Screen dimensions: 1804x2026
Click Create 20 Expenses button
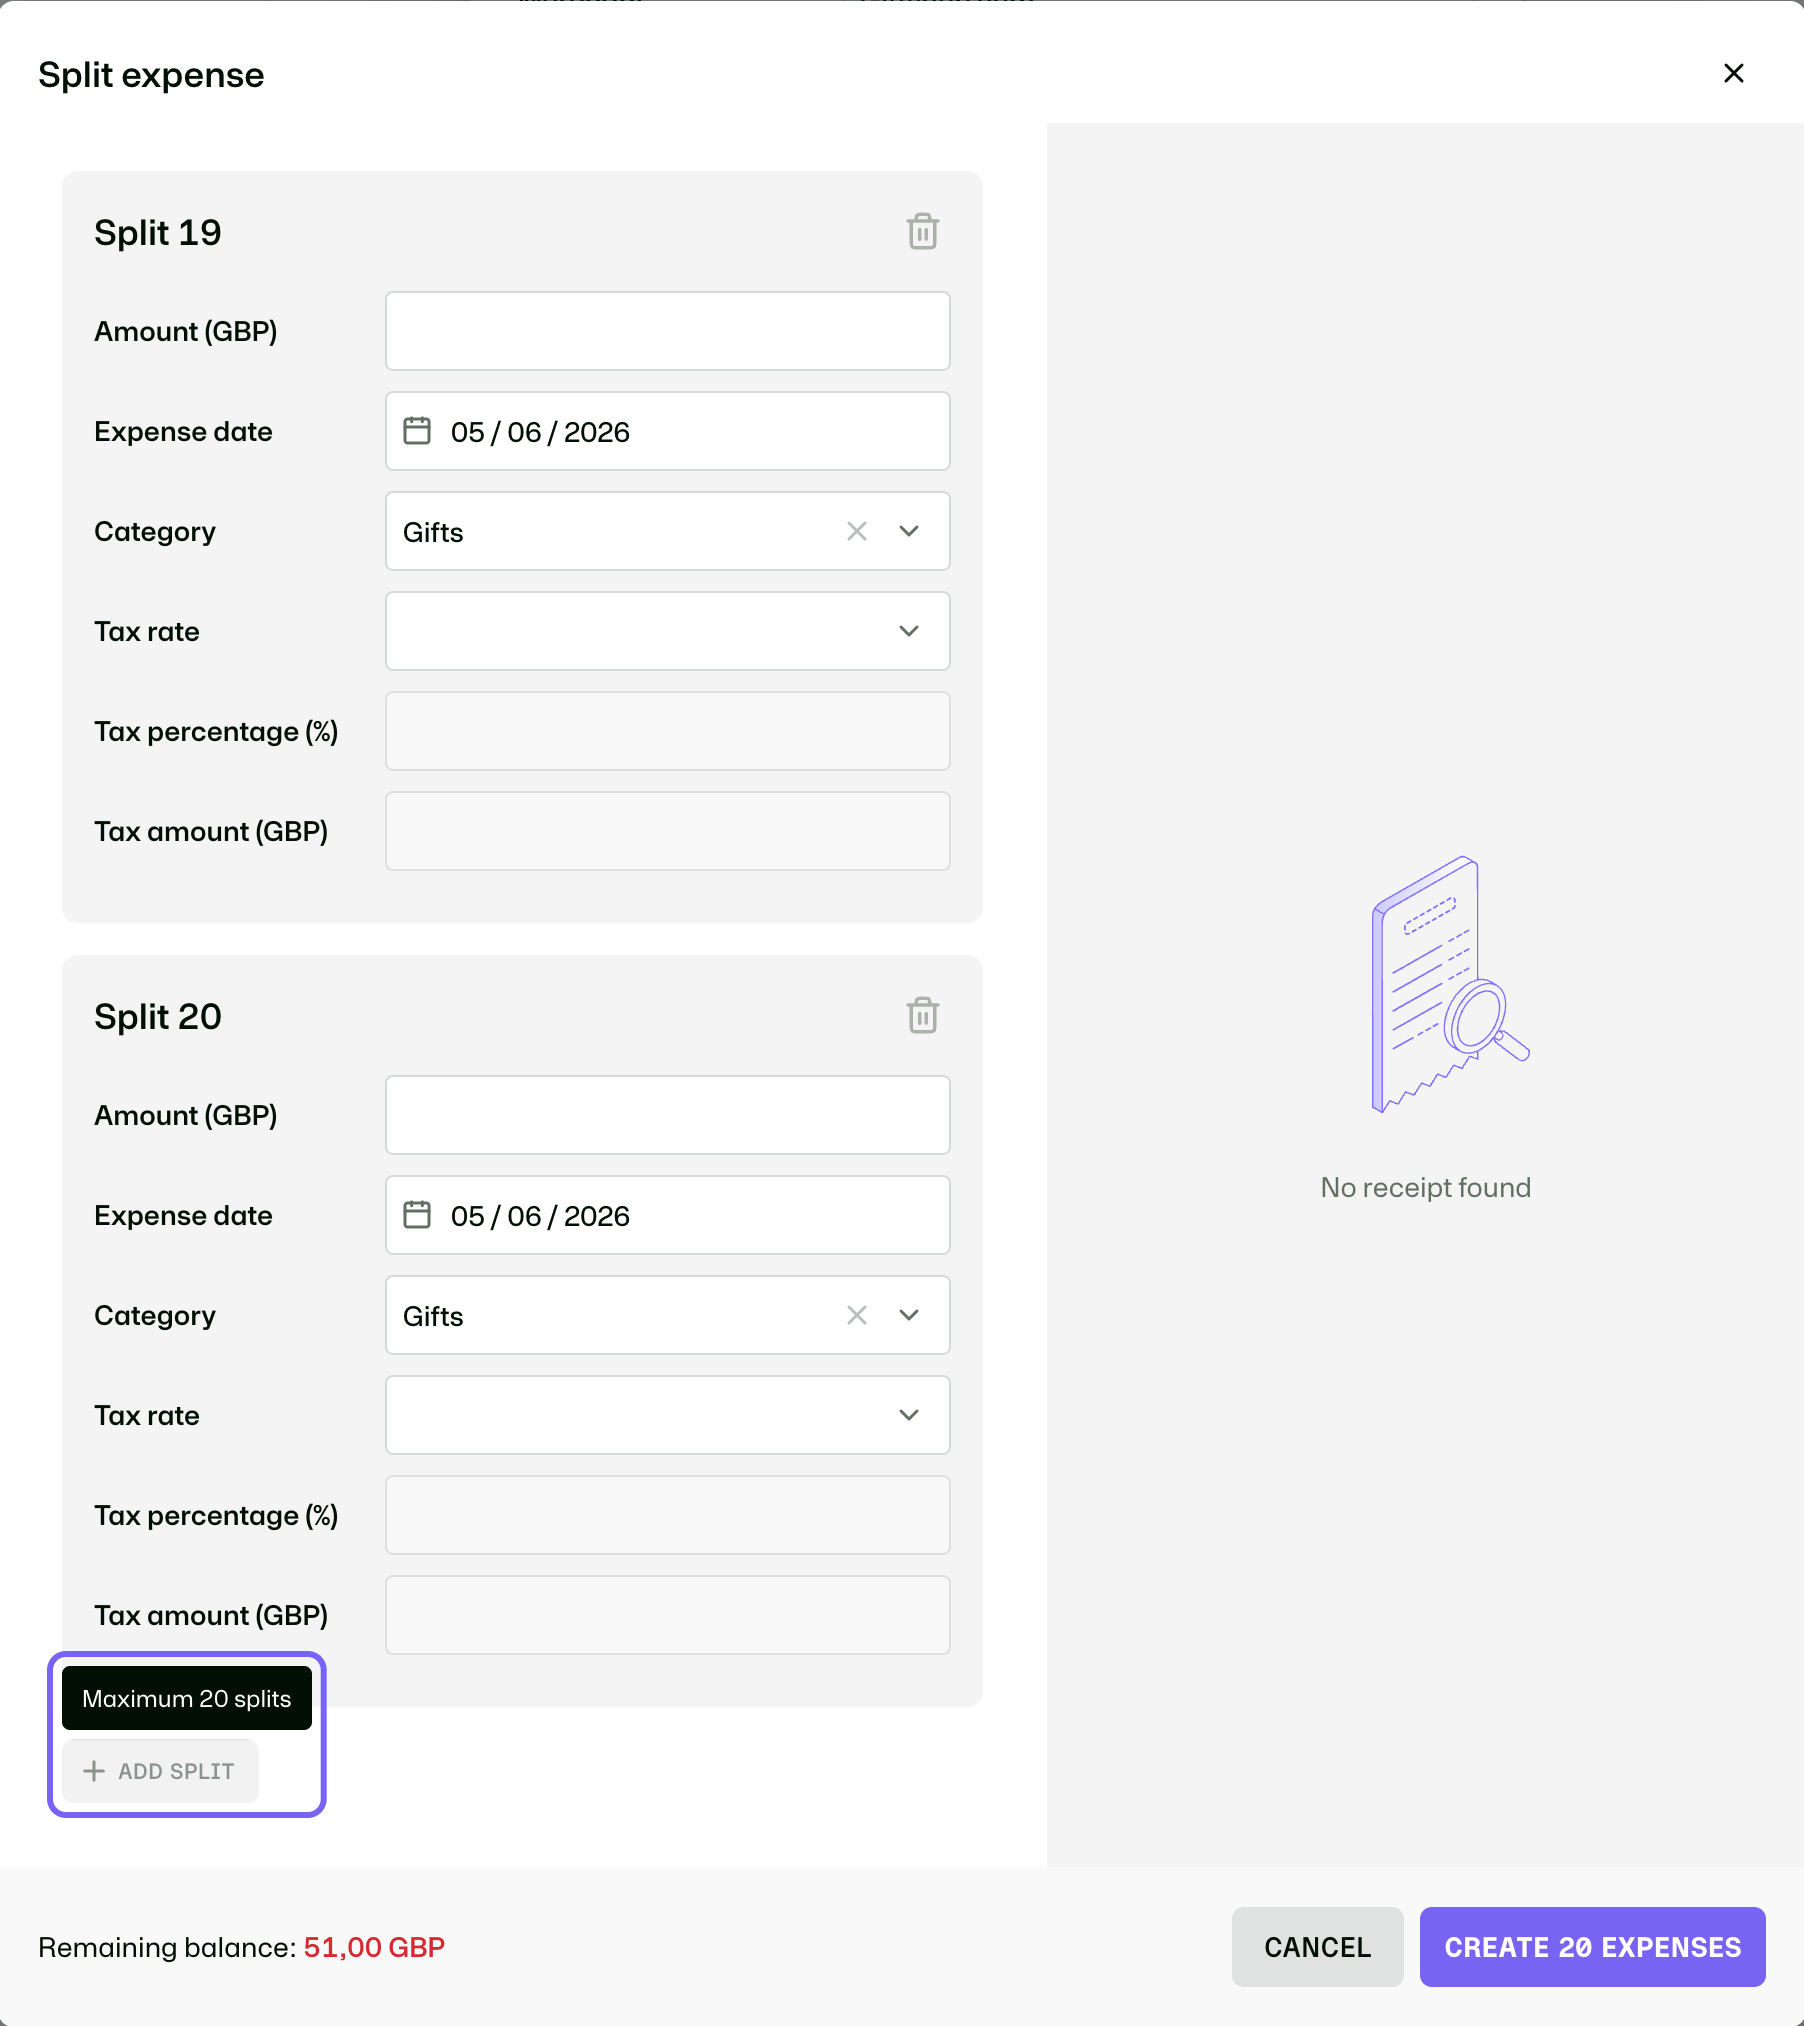[x=1592, y=1947]
